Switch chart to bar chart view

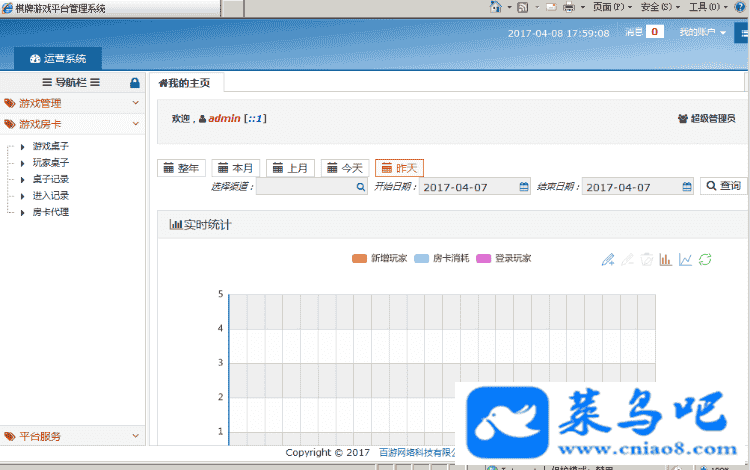666,260
